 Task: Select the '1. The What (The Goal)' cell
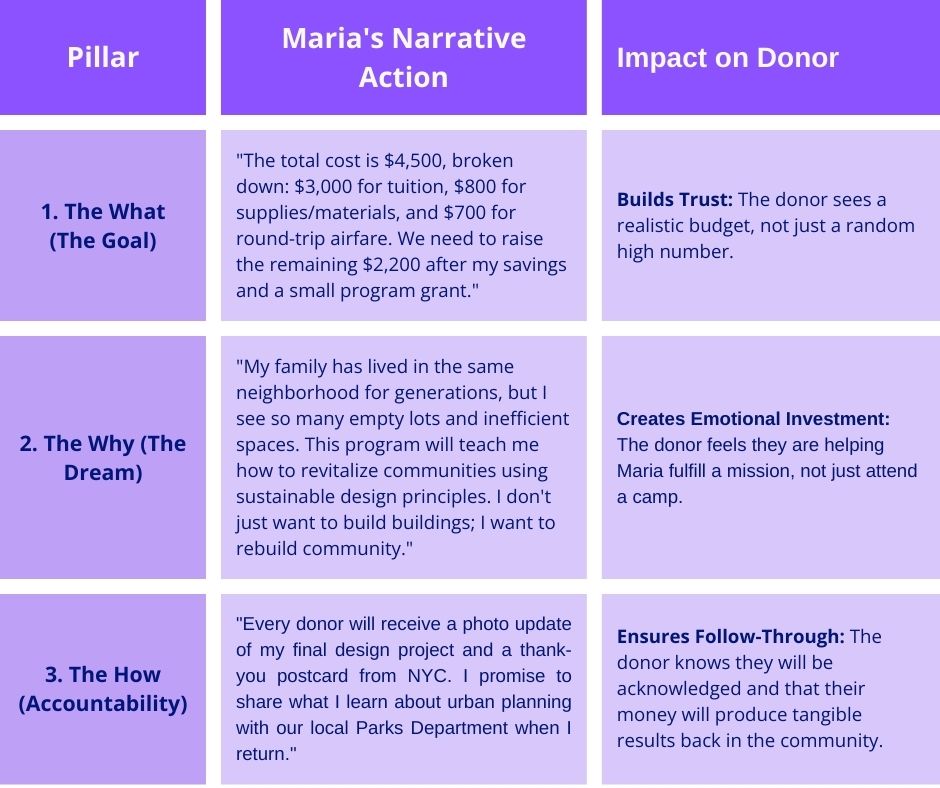click(103, 225)
